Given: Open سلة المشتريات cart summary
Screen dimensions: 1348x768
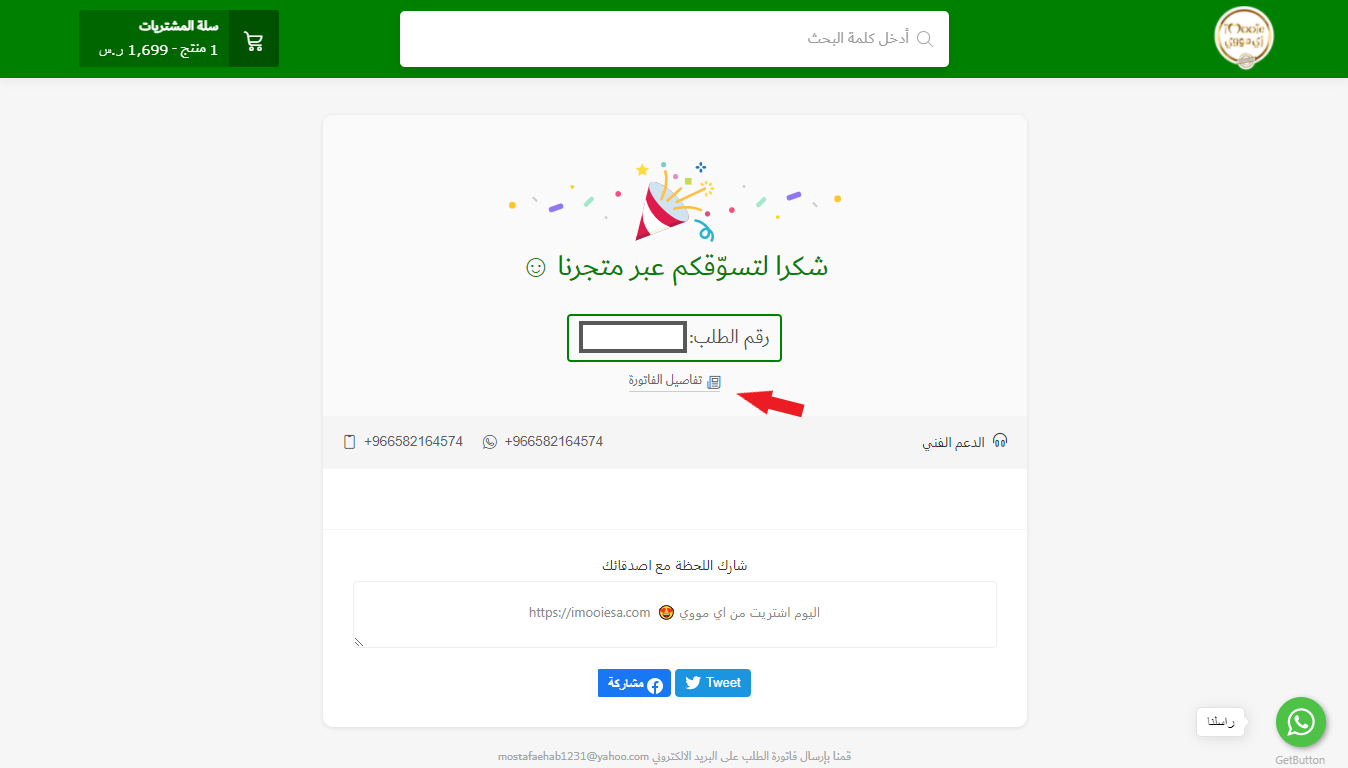Looking at the screenshot, I should click(179, 39).
